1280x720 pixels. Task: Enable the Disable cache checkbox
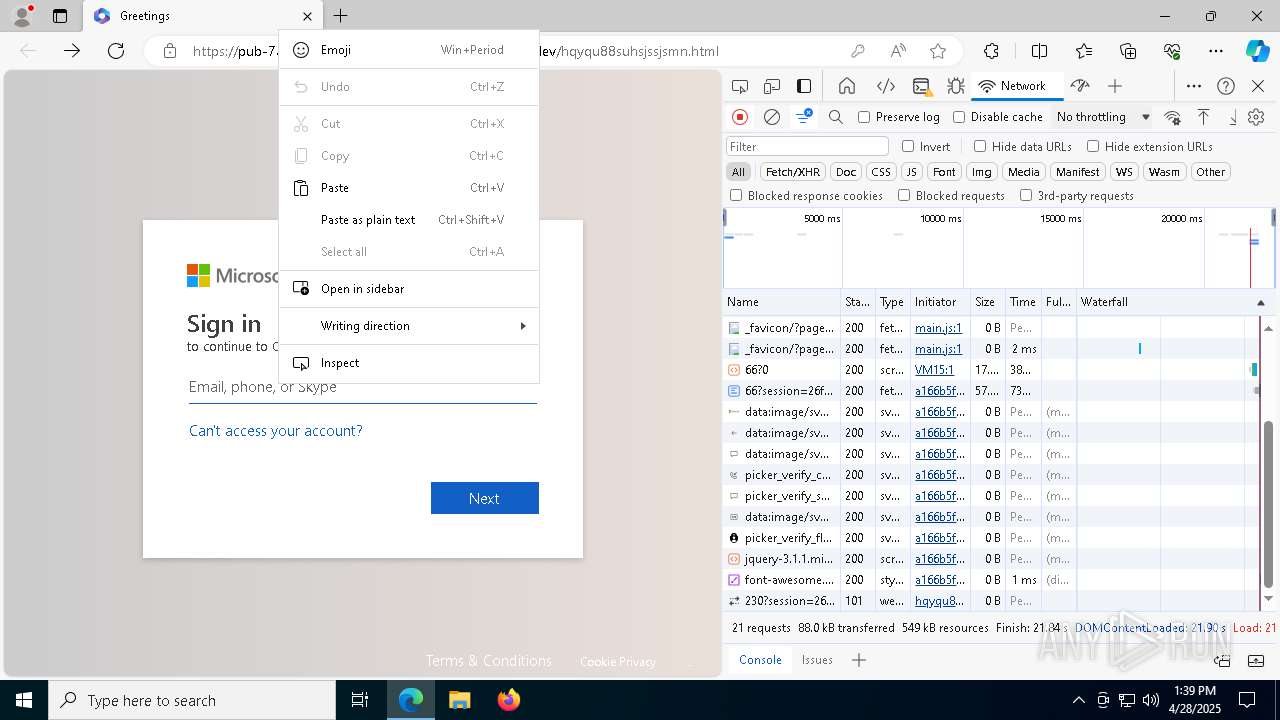point(959,117)
